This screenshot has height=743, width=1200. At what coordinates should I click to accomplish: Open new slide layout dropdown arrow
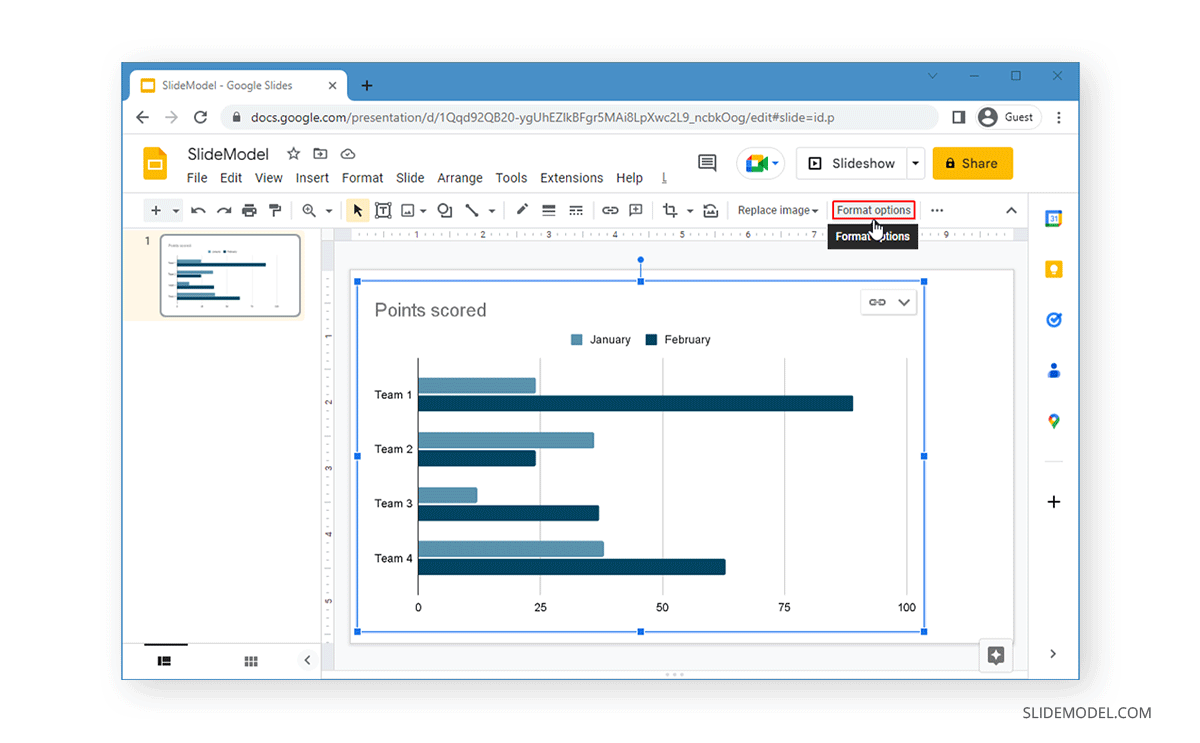[176, 211]
